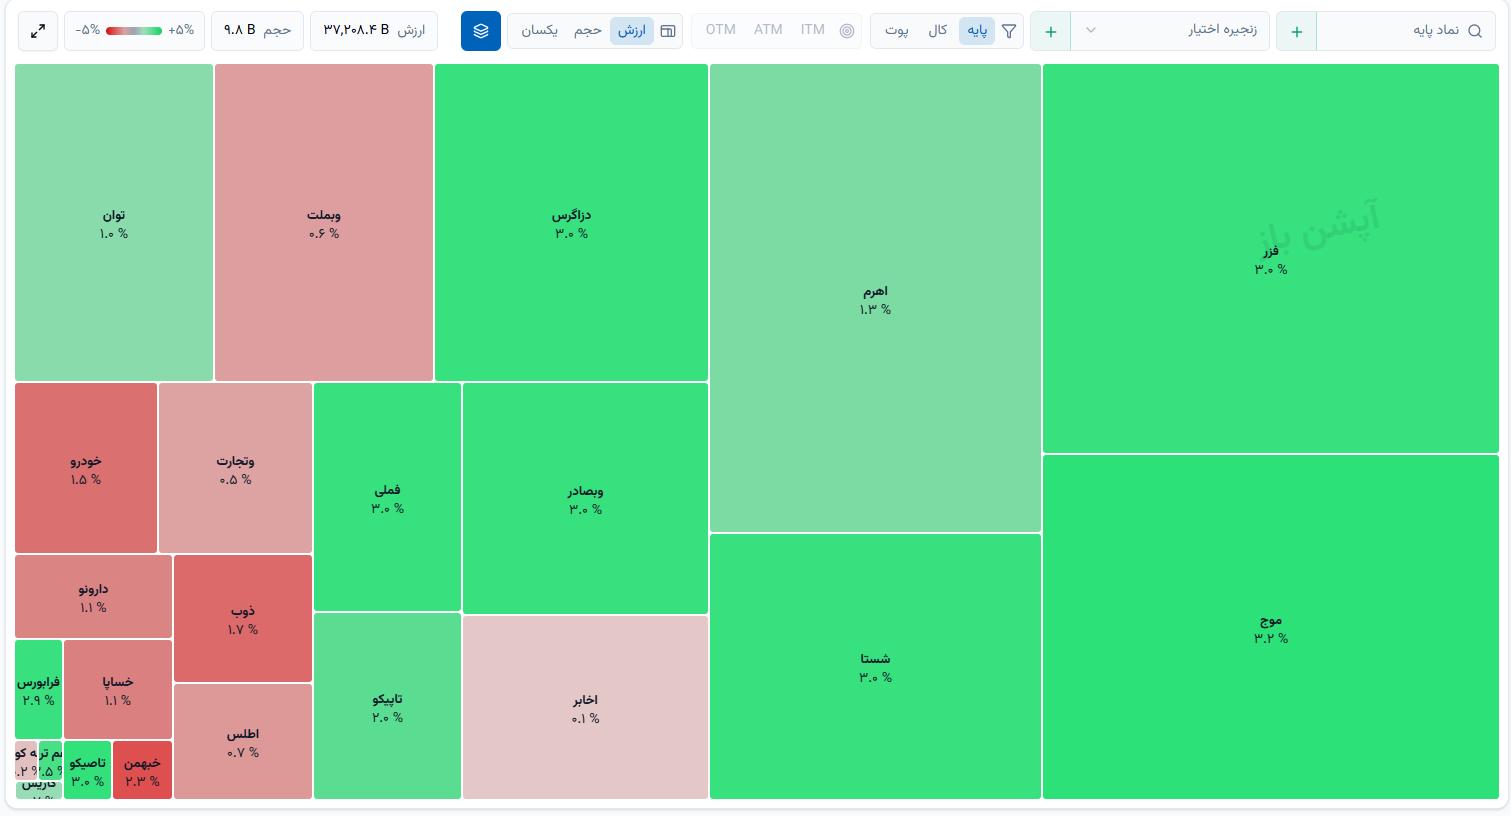1511x816 pixels.
Task: Click the -5% to +5% color scale
Action: (x=135, y=31)
